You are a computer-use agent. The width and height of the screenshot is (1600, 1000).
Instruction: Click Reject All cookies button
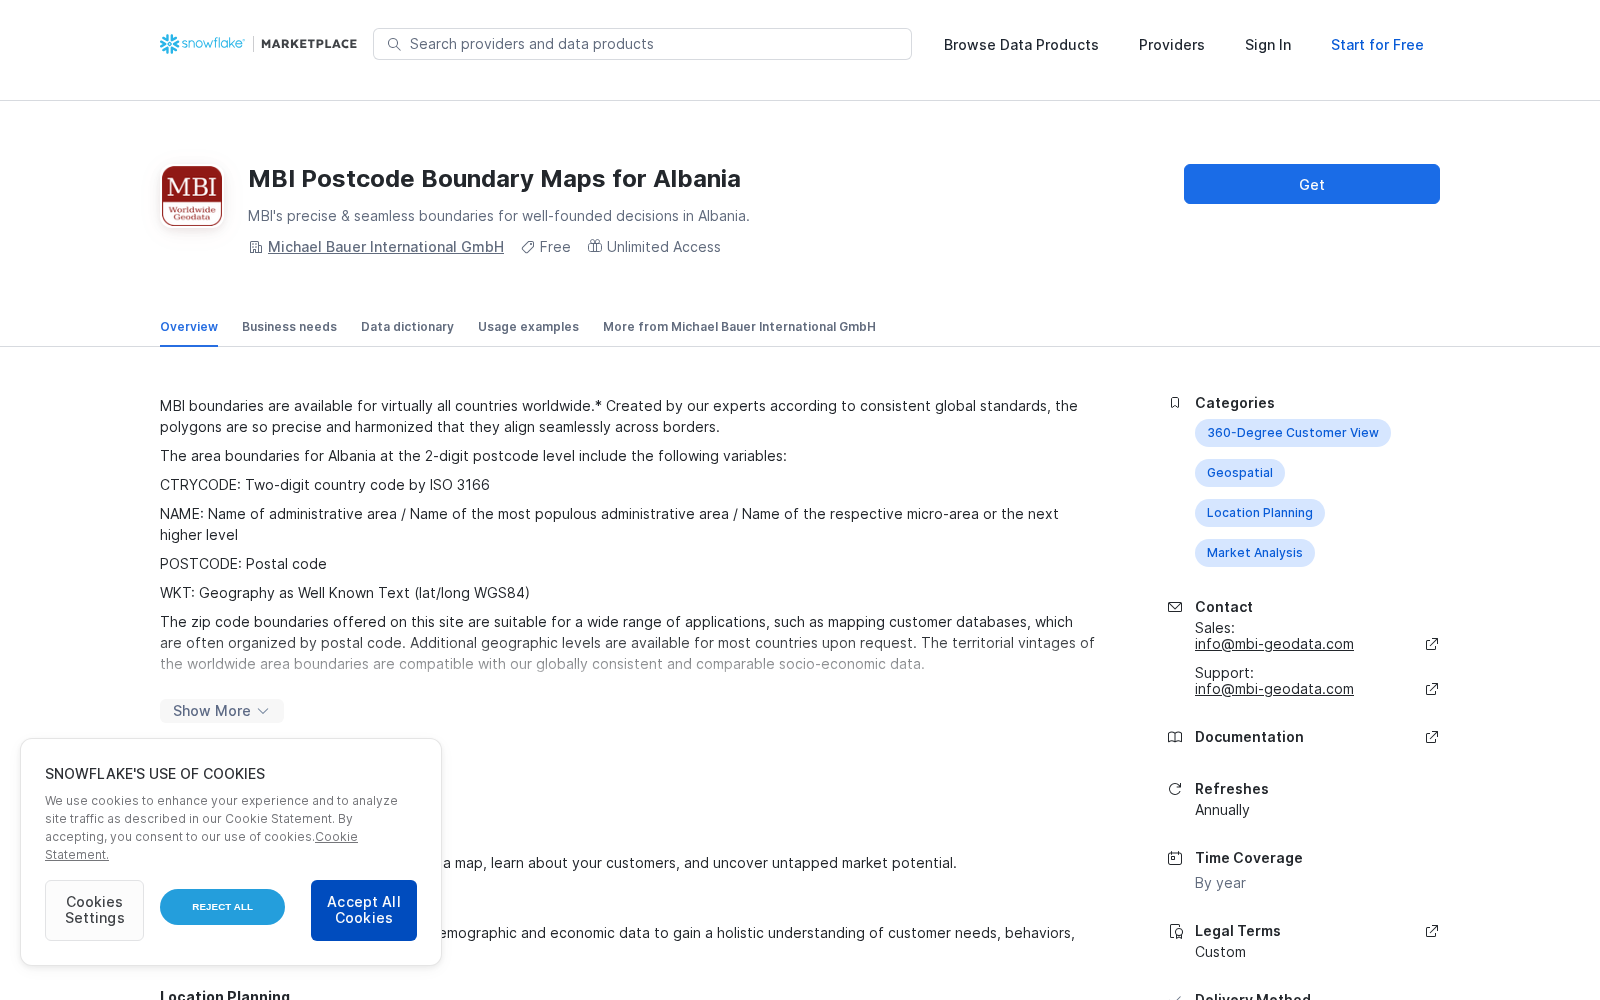[x=222, y=907]
